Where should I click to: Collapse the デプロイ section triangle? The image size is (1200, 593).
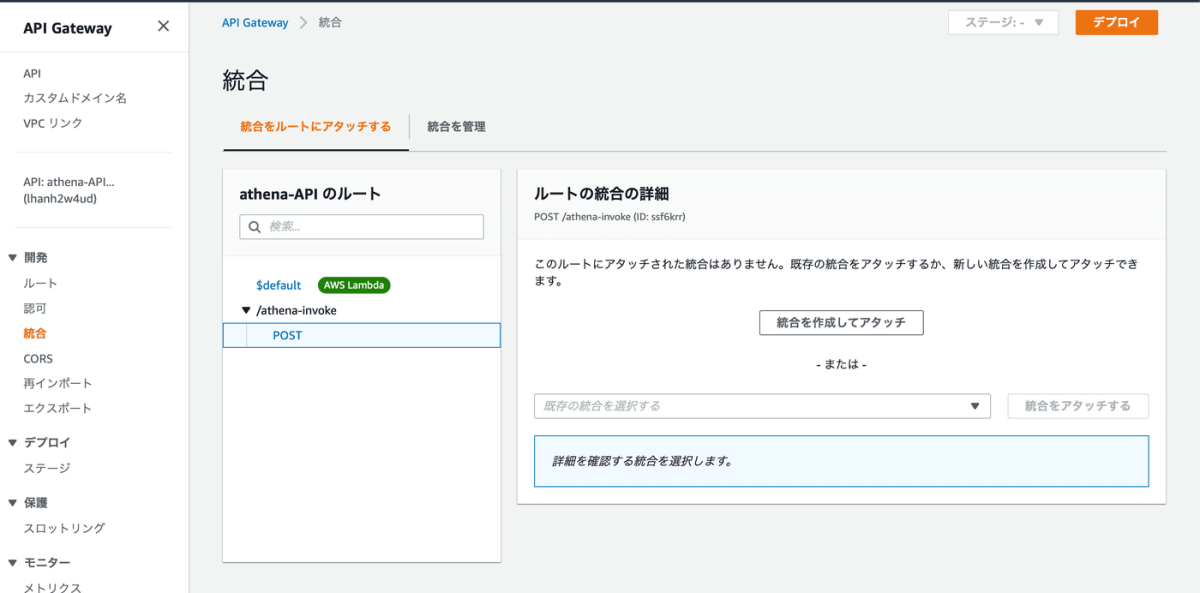[12, 442]
